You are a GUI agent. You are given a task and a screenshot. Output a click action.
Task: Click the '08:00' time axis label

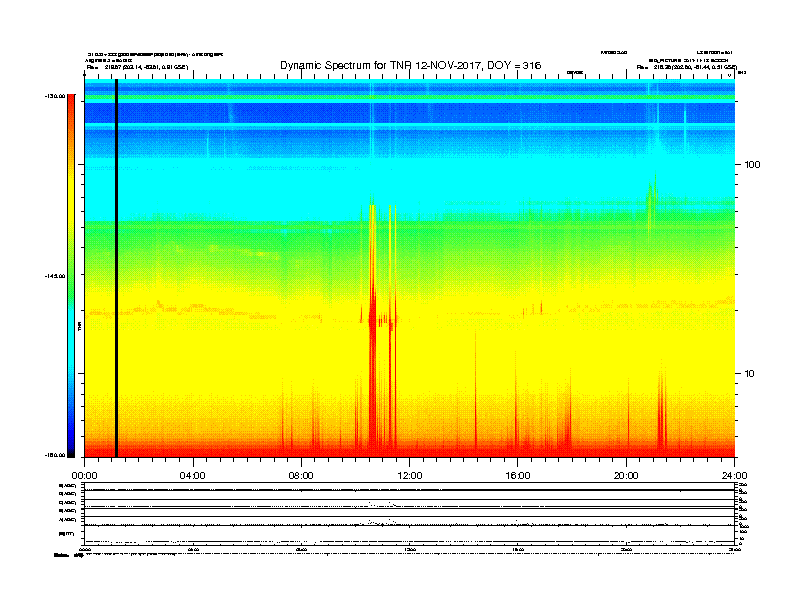(301, 476)
